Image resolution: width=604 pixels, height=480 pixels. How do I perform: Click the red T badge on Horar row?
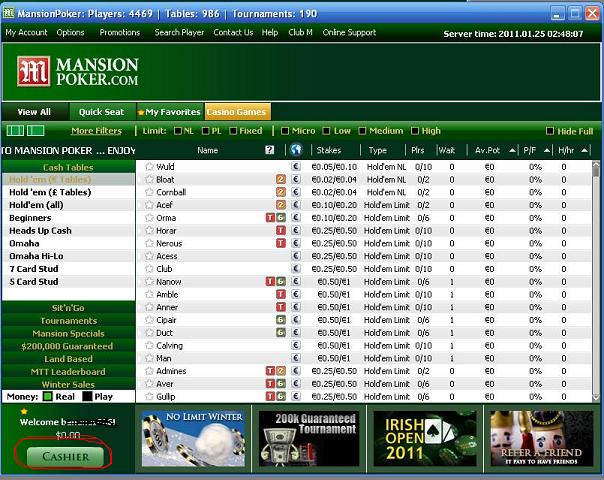tap(281, 230)
